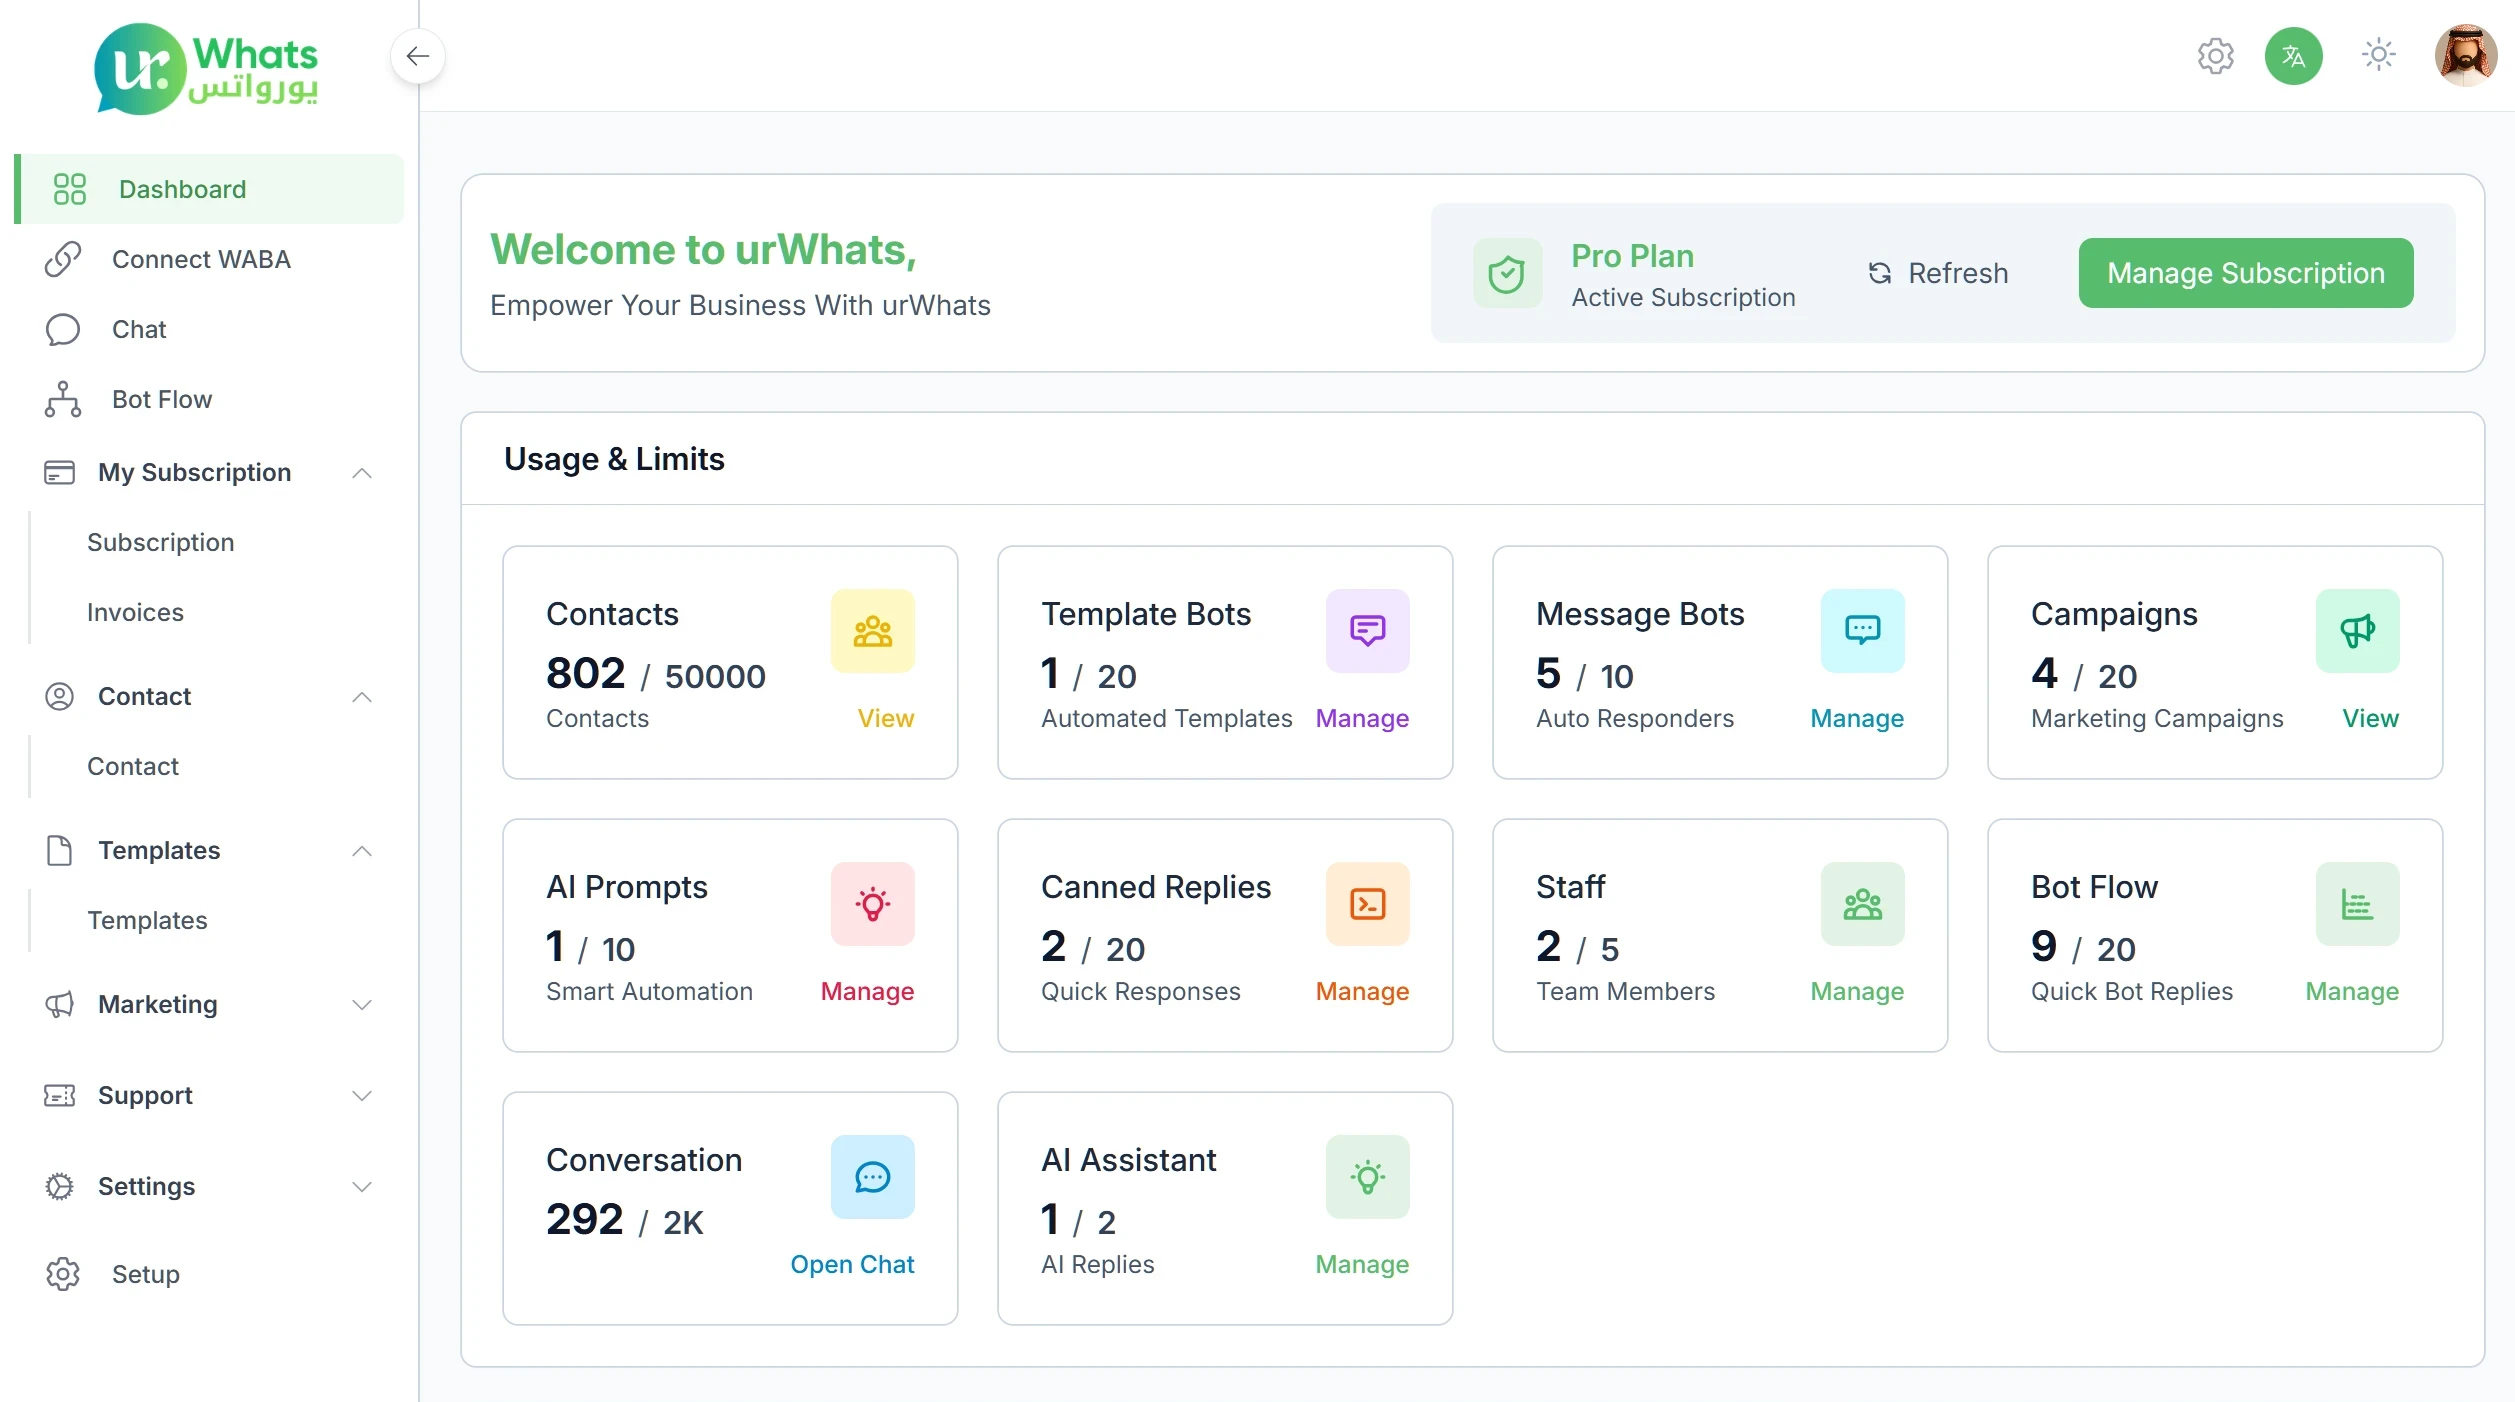This screenshot has height=1402, width=2515.
Task: Click the Campaigns megaphone icon
Action: click(x=2357, y=631)
